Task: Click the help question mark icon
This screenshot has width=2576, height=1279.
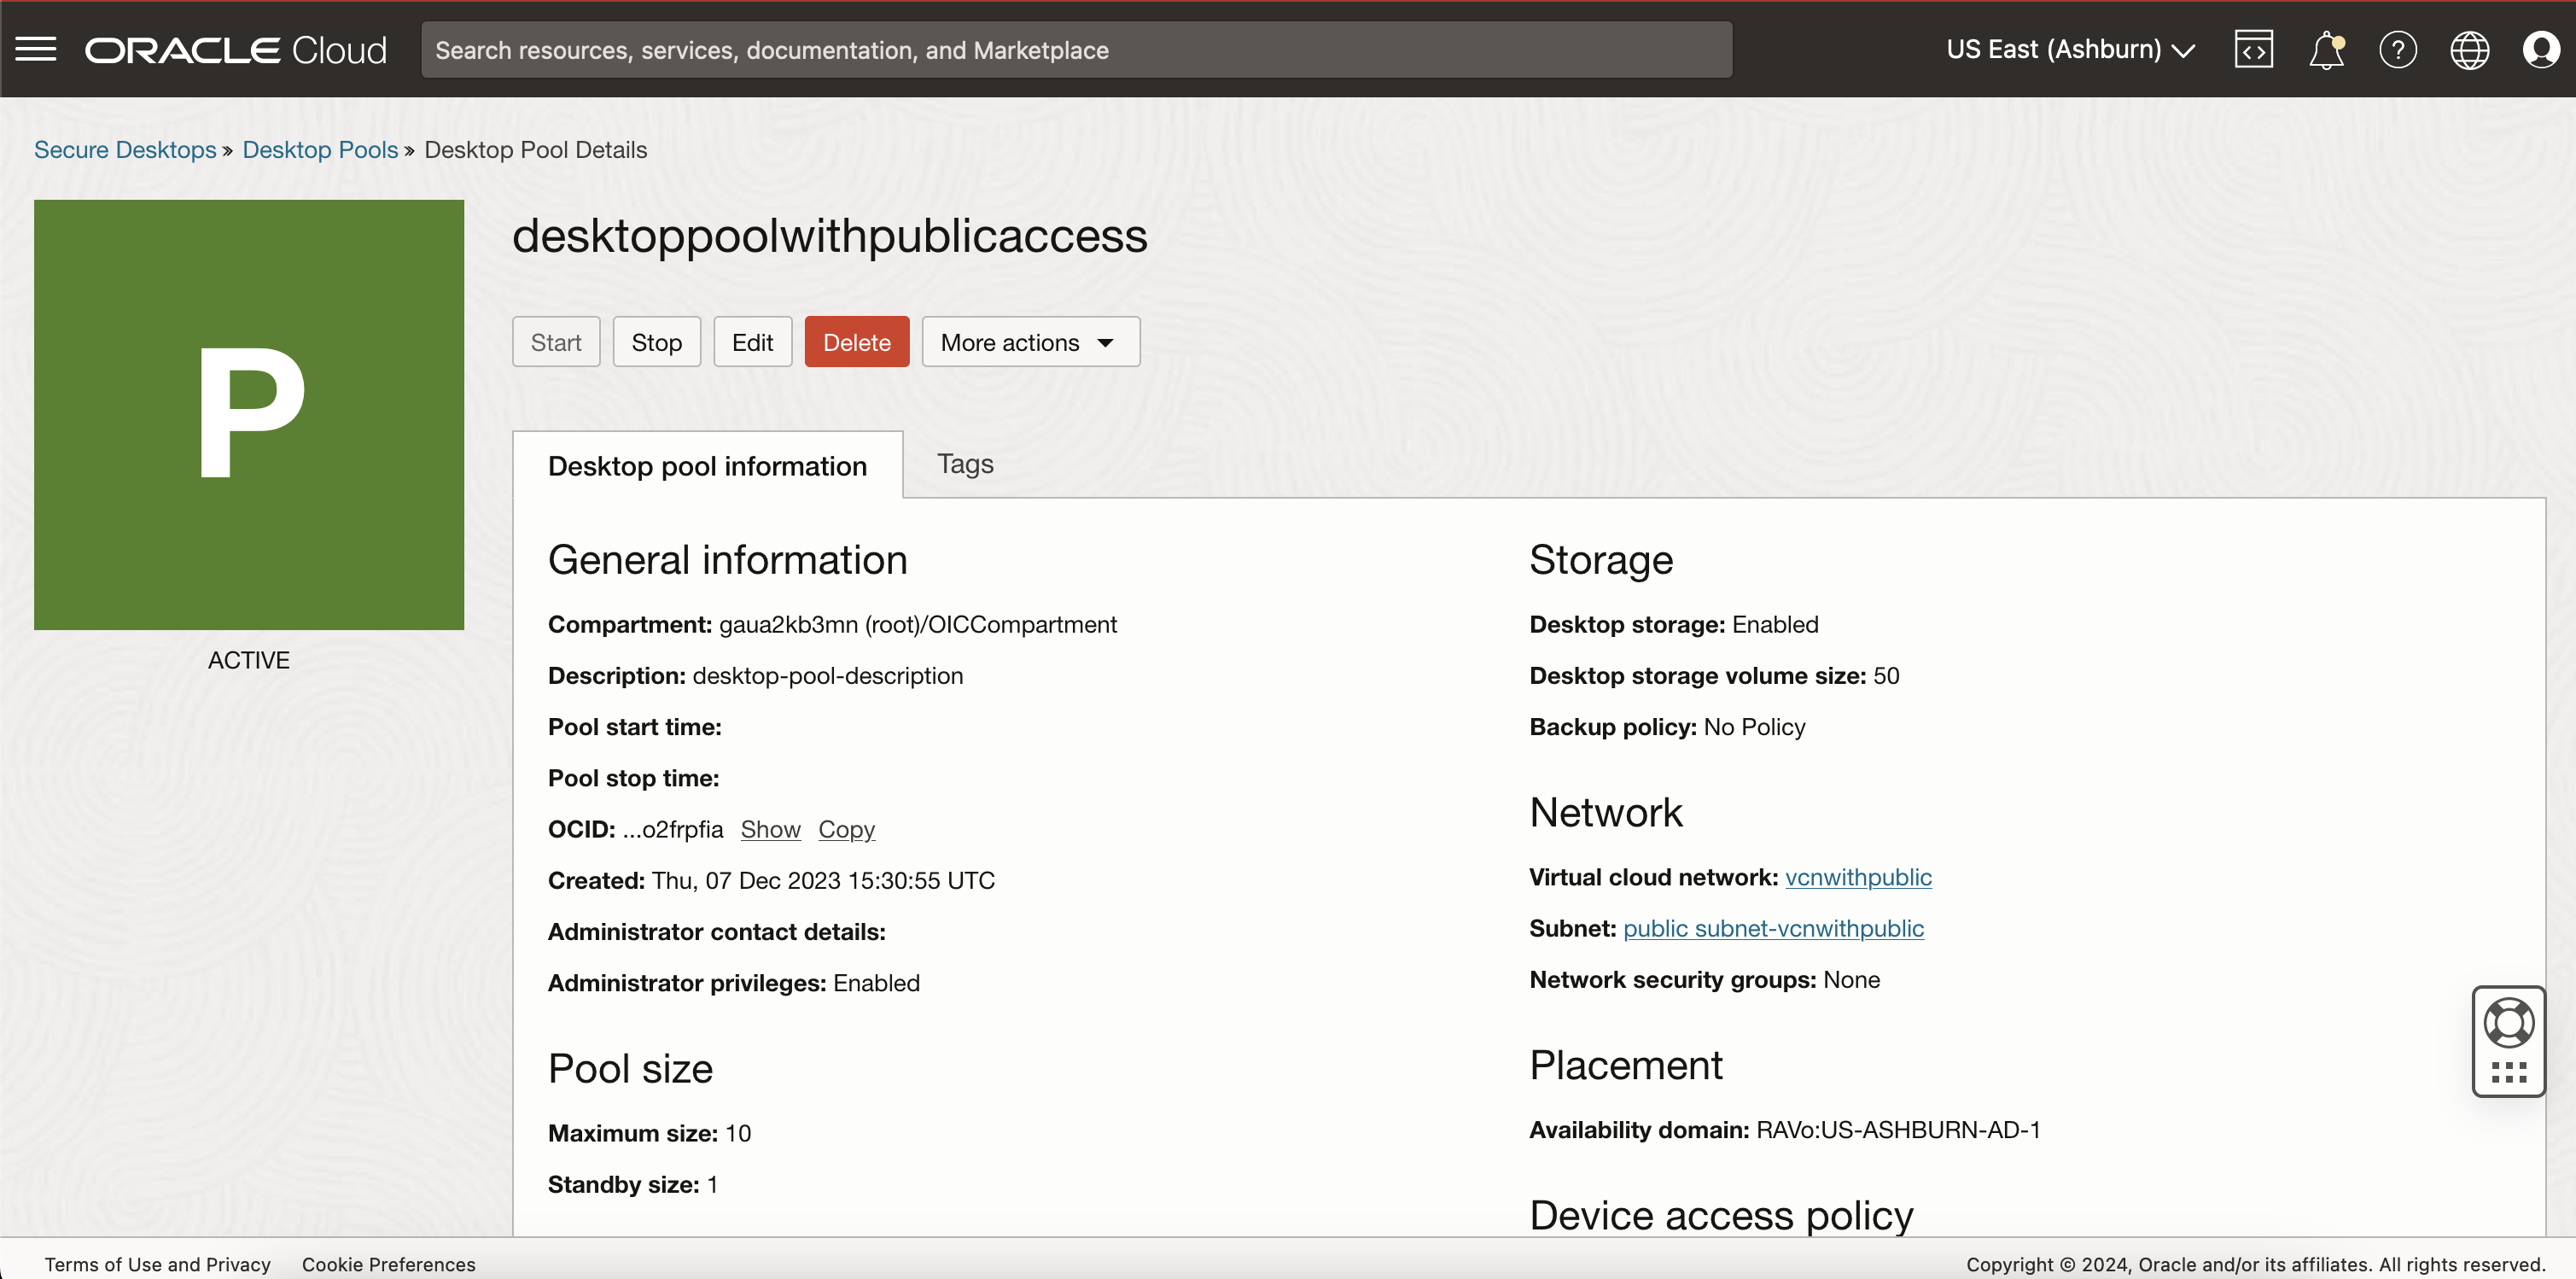Action: click(x=2397, y=50)
